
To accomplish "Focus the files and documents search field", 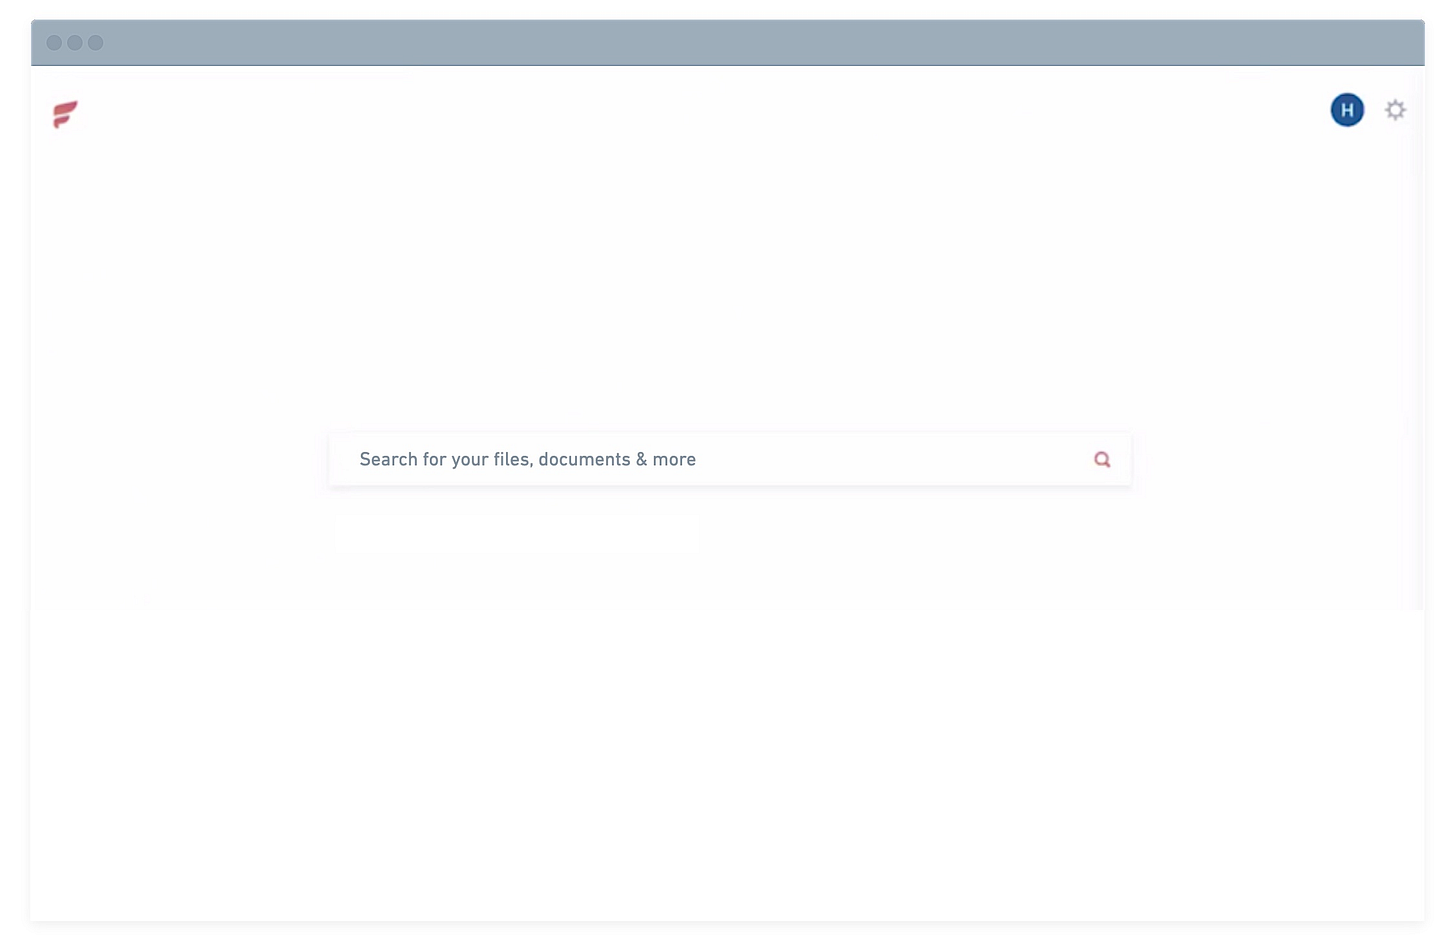I will click(730, 459).
